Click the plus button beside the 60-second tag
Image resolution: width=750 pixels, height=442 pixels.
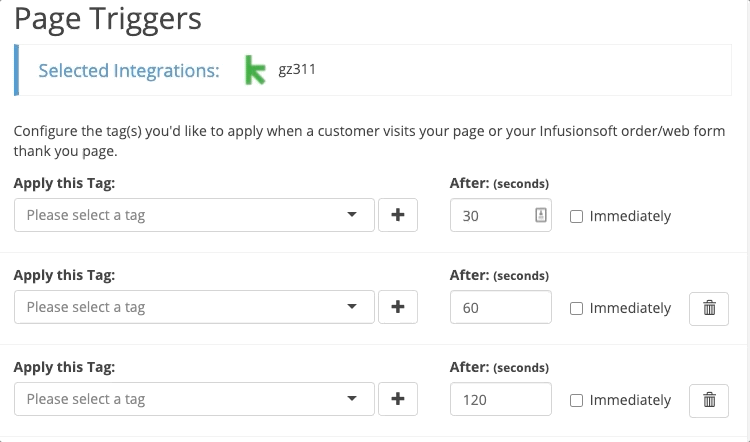pos(398,307)
